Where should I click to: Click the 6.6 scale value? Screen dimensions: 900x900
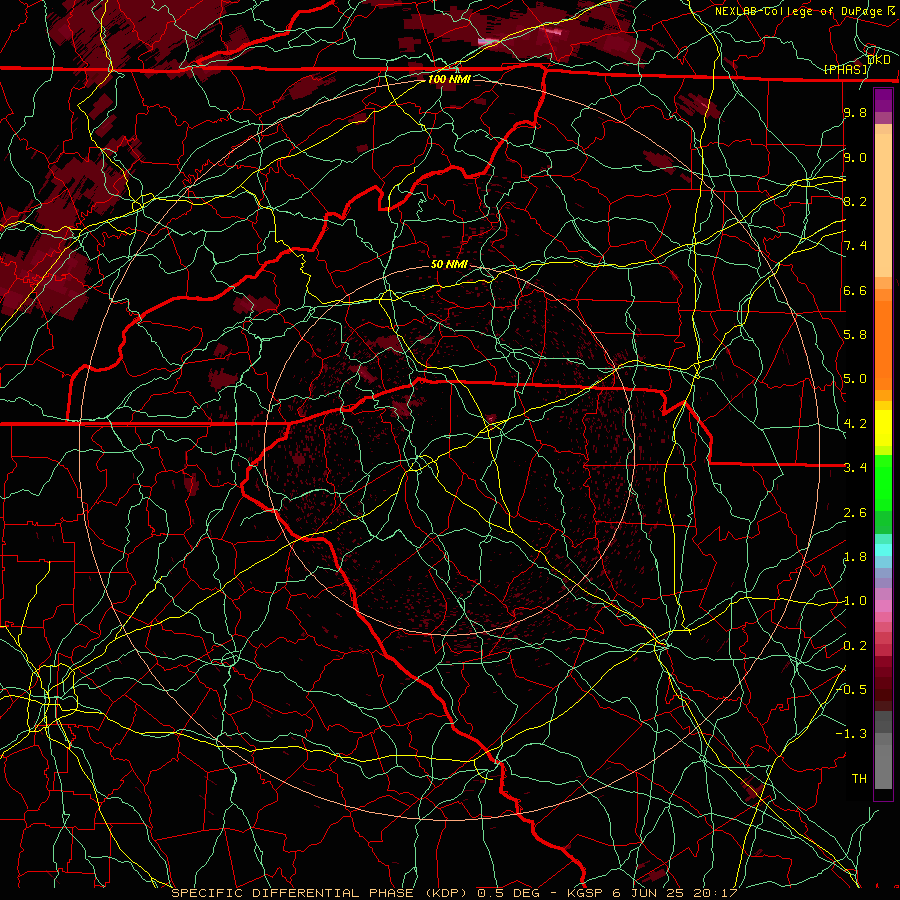tap(855, 290)
